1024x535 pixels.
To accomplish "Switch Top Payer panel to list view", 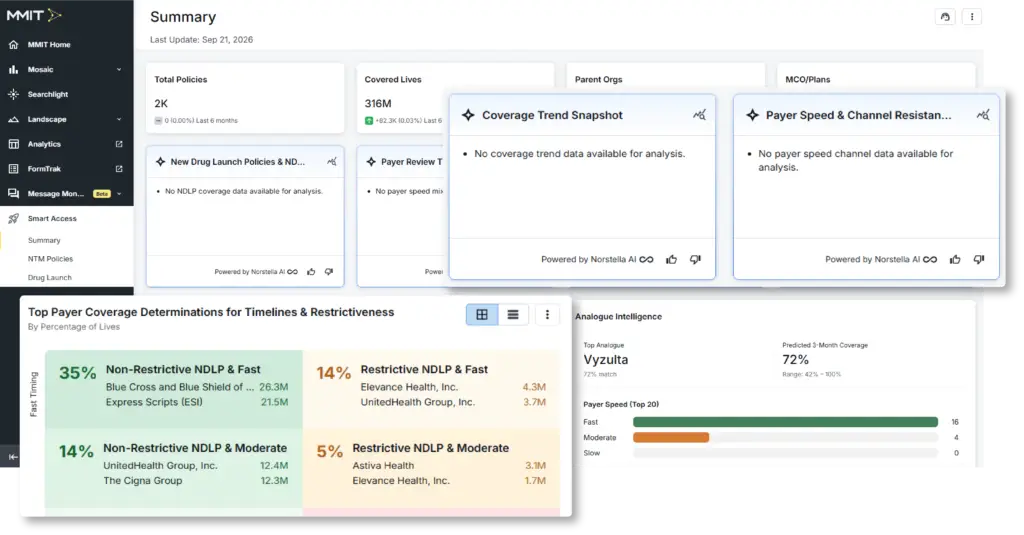I will (x=513, y=315).
